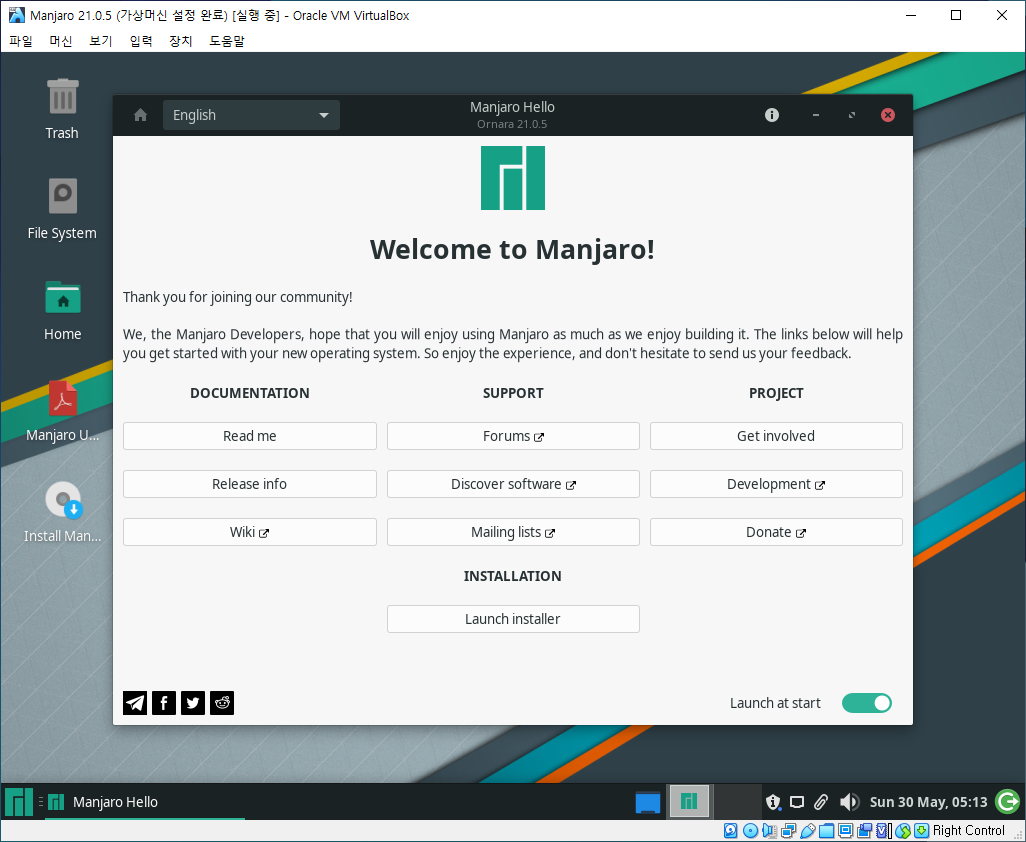Open the Twitter social link

(x=192, y=703)
